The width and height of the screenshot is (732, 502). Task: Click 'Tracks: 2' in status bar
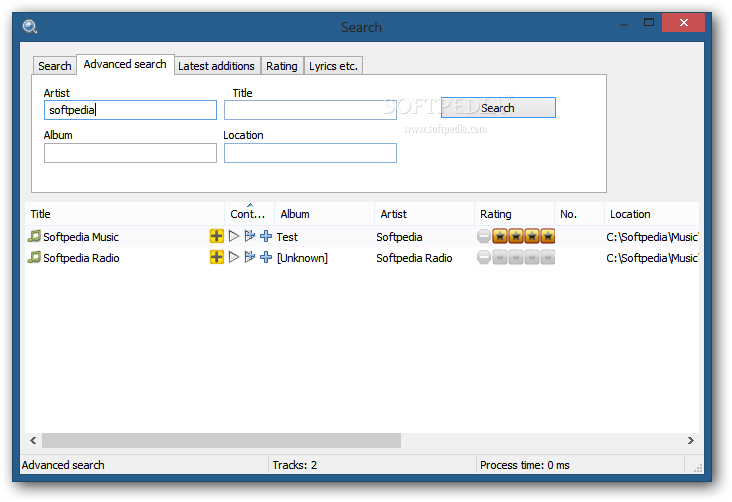coord(295,465)
